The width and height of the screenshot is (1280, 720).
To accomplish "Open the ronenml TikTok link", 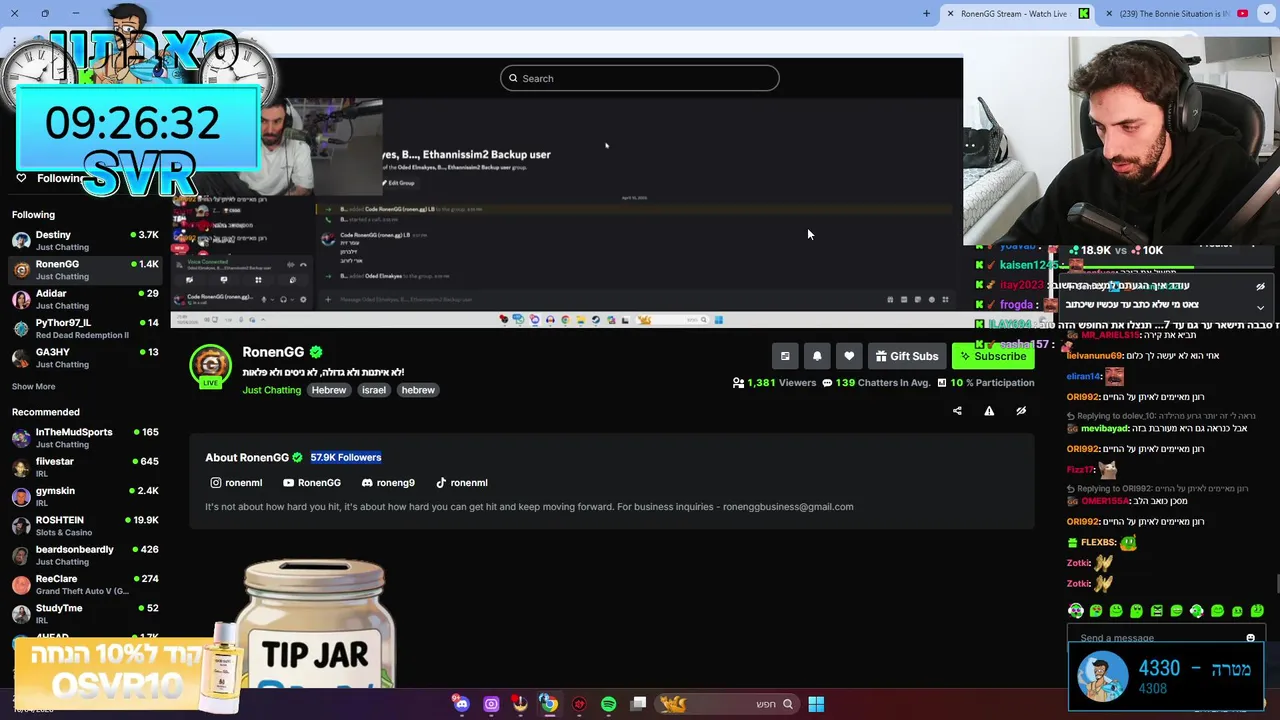I will click(462, 483).
